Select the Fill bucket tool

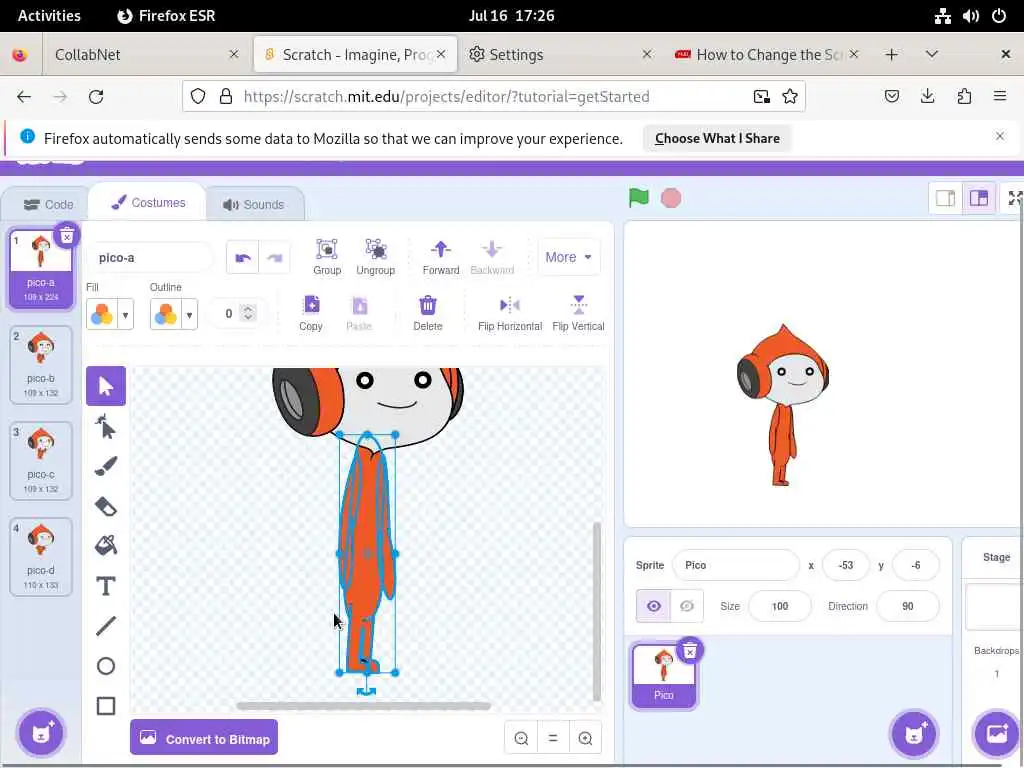pos(106,545)
